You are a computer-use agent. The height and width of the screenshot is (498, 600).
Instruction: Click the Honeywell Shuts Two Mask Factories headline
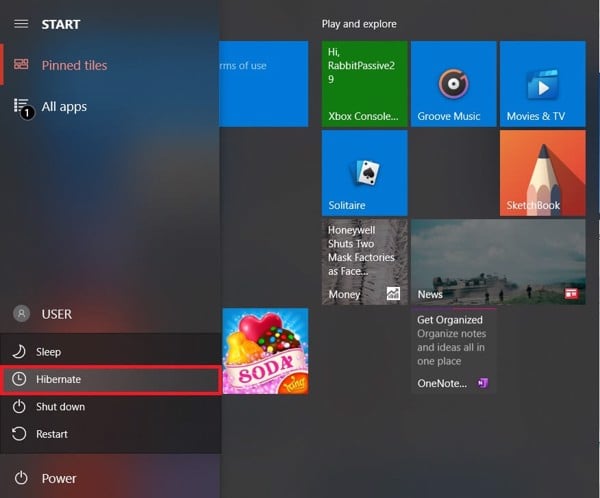coord(361,250)
